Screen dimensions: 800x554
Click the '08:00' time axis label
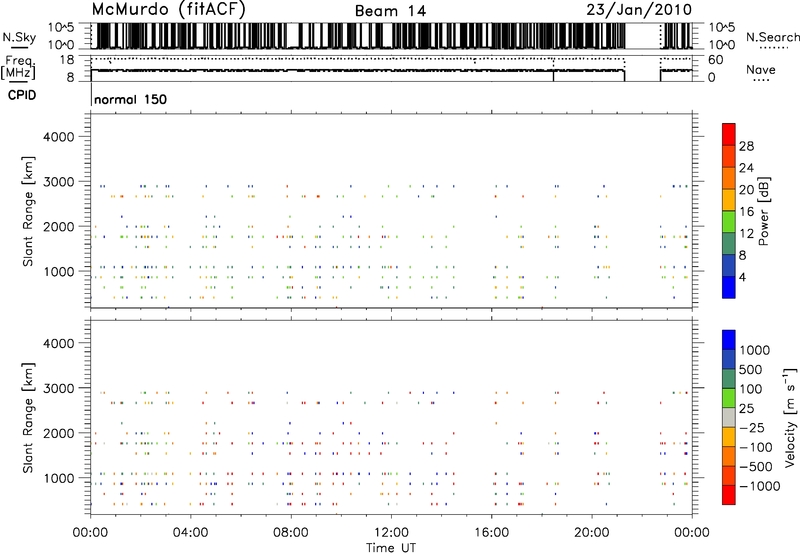[290, 533]
